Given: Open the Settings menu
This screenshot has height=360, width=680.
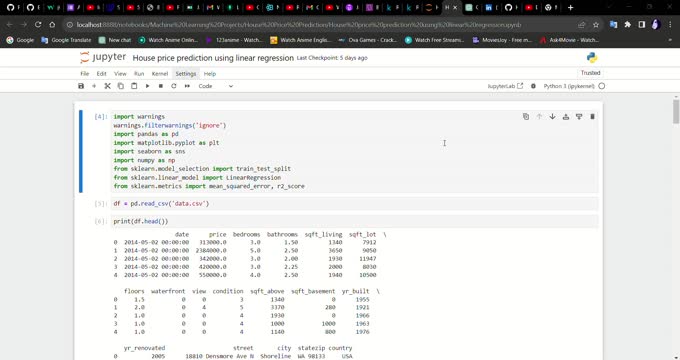Looking at the screenshot, I should [186, 73].
